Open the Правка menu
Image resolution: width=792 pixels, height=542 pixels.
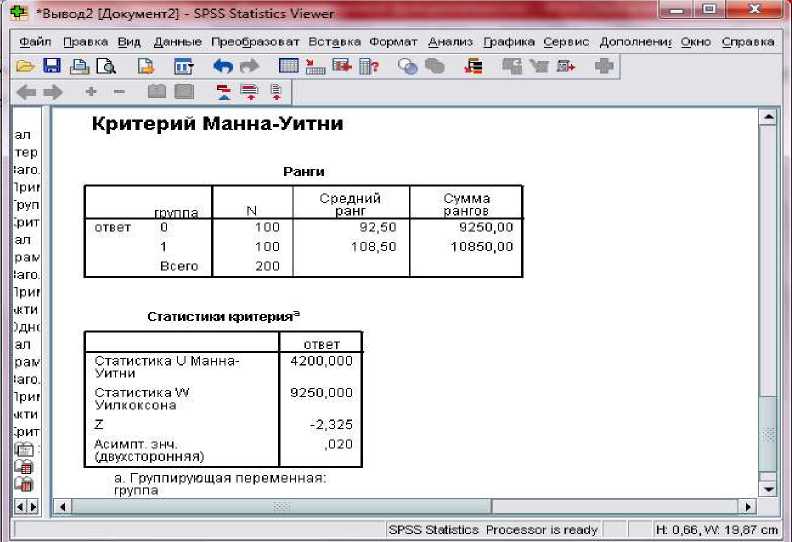(85, 42)
